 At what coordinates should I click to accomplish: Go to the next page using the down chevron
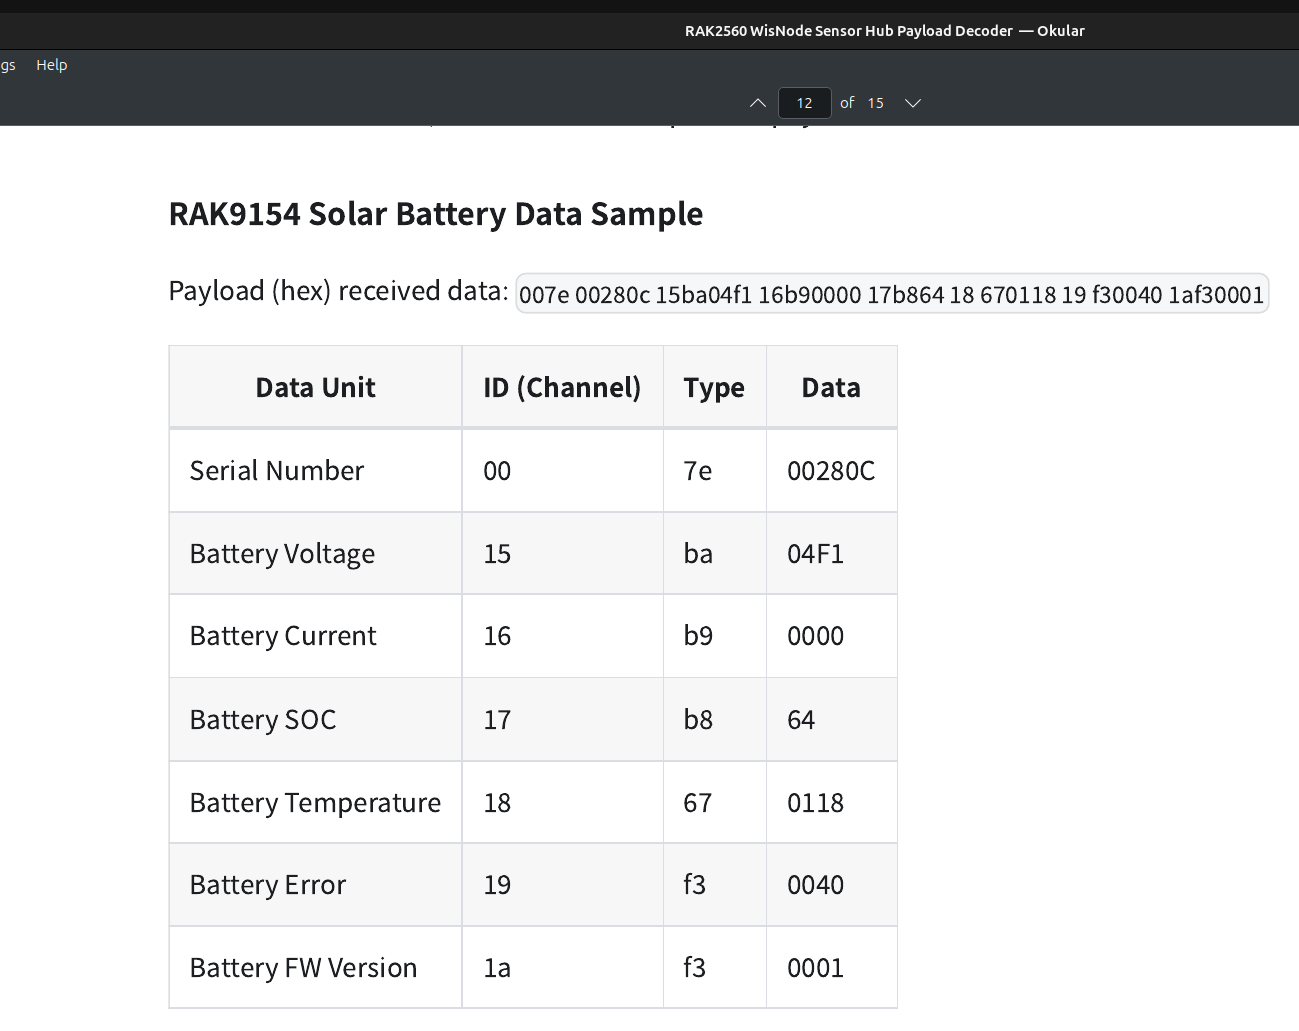pyautogui.click(x=912, y=103)
